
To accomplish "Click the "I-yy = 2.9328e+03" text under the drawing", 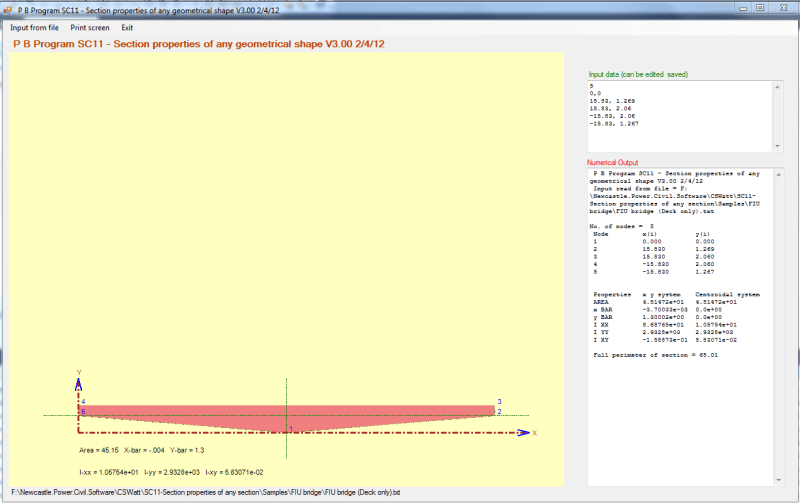I will click(x=172, y=472).
